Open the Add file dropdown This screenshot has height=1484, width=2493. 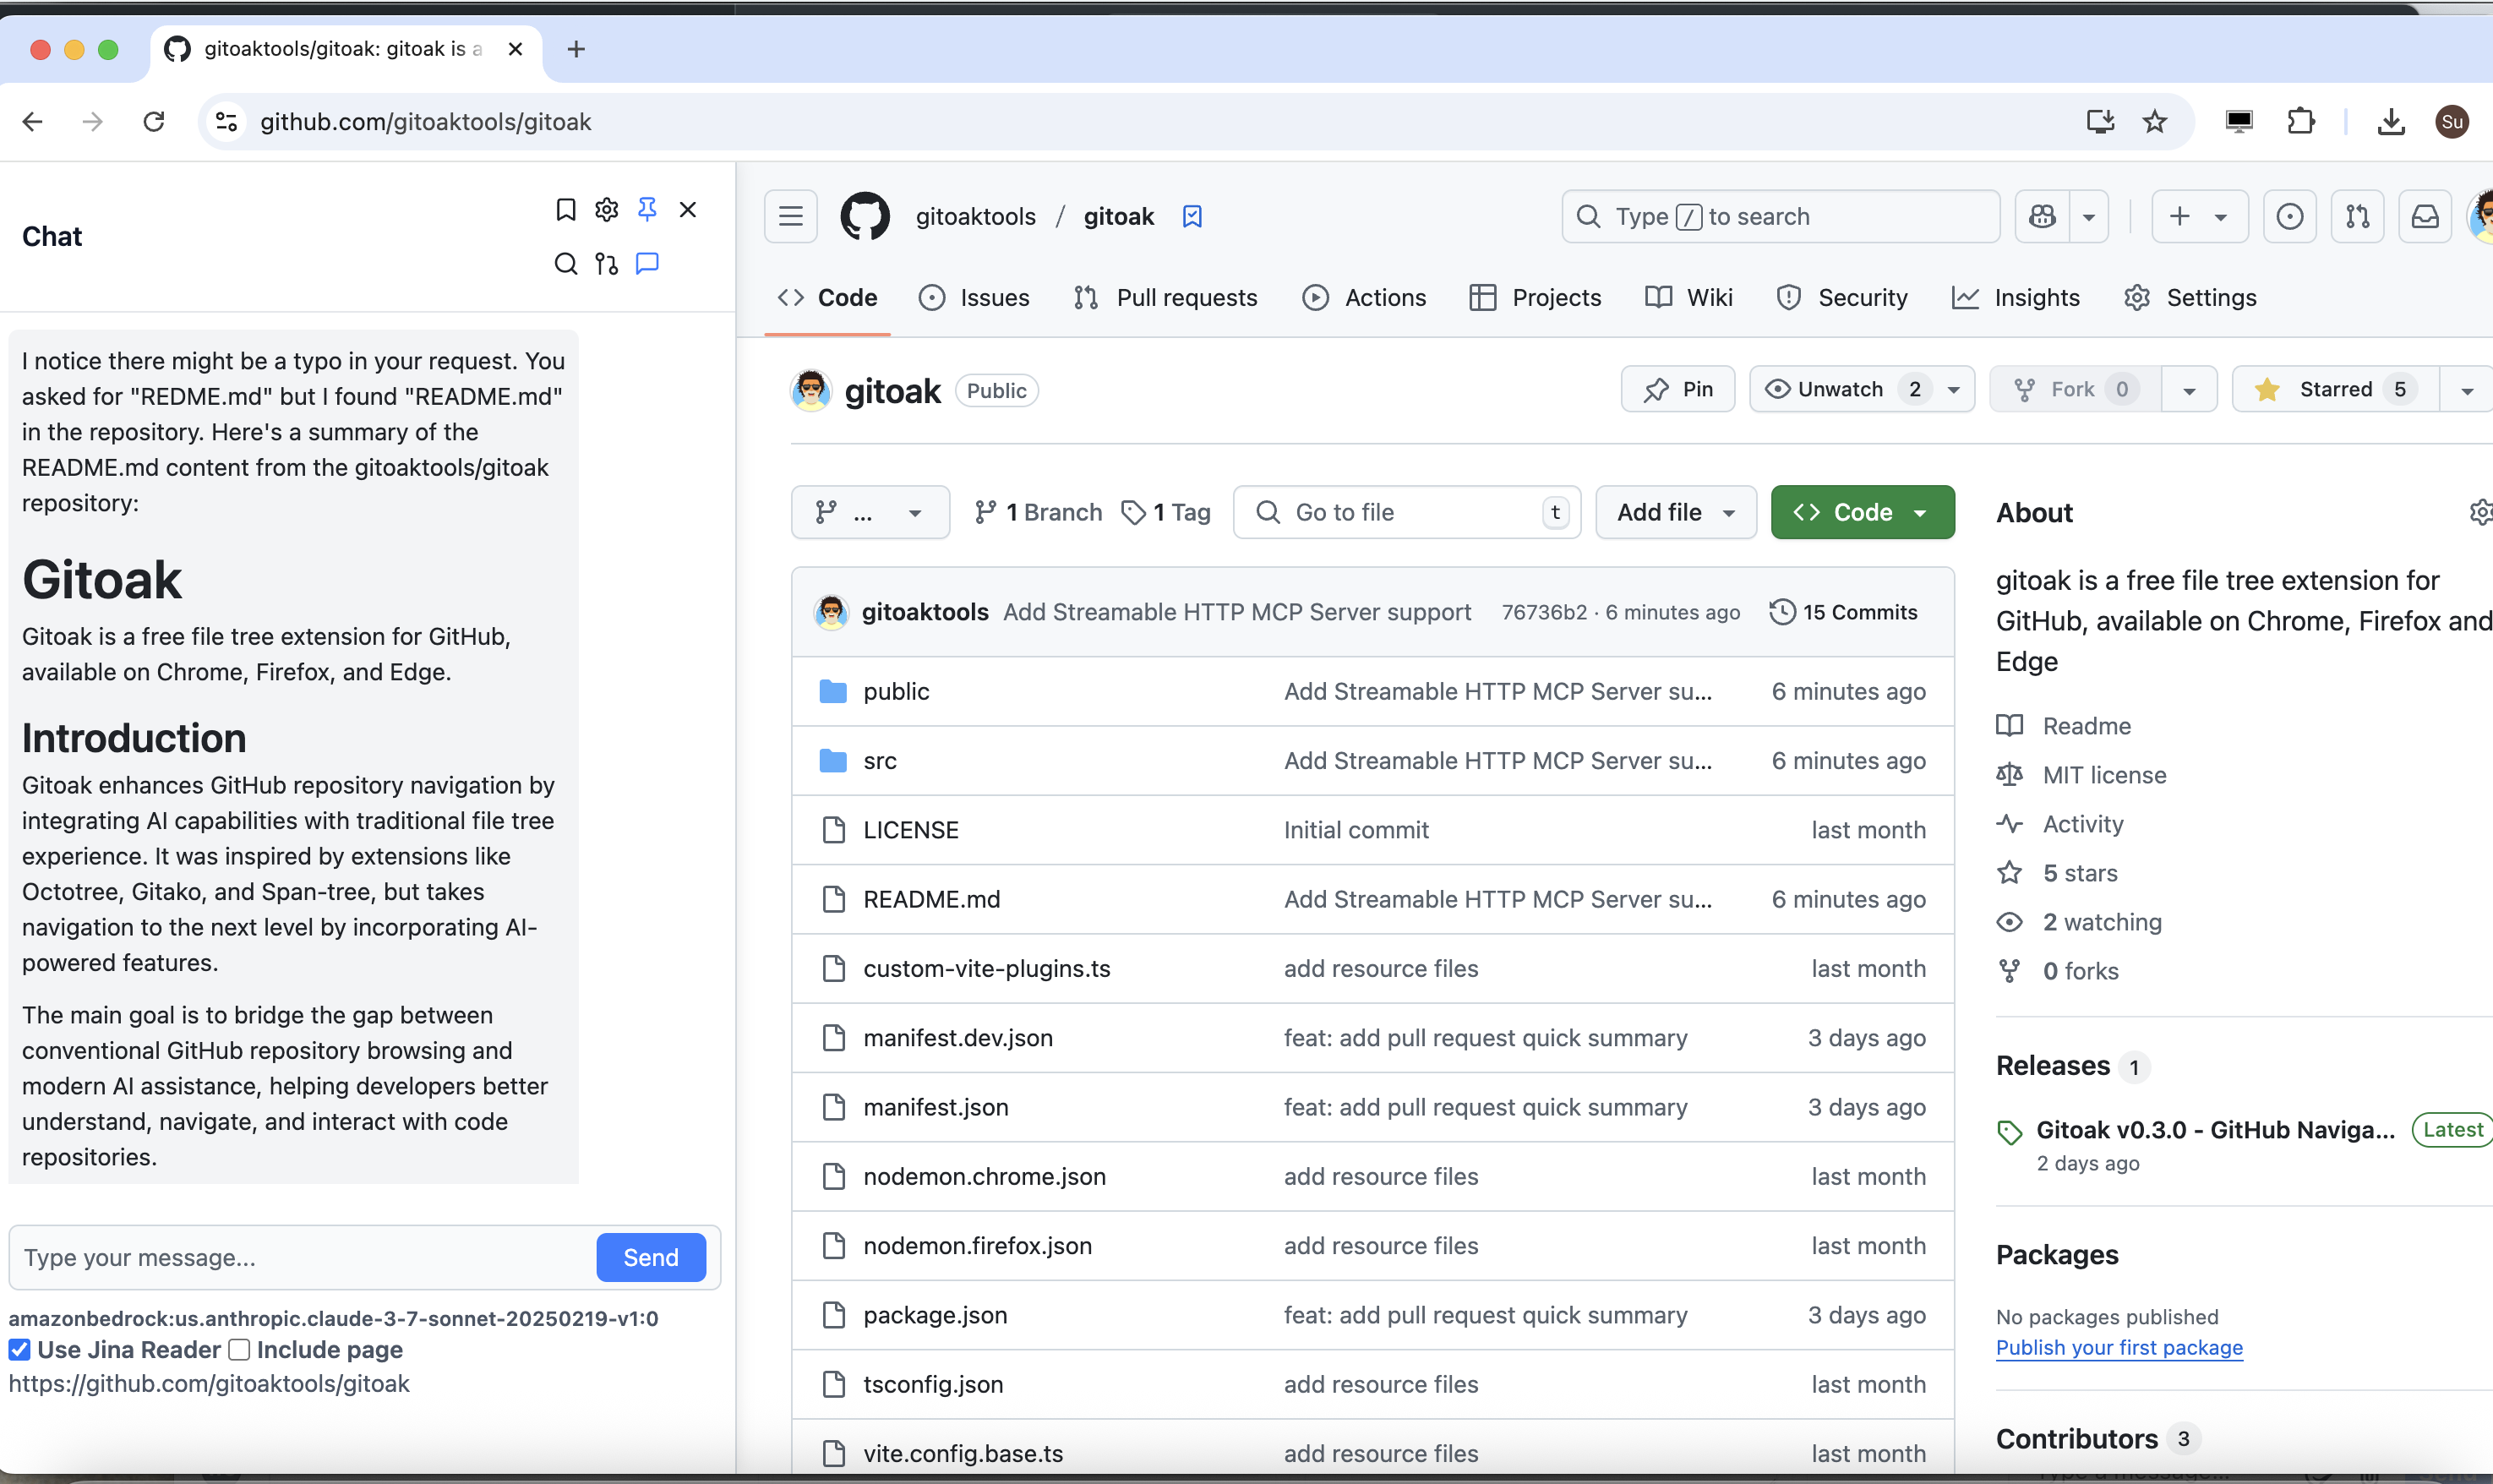[x=1675, y=513]
